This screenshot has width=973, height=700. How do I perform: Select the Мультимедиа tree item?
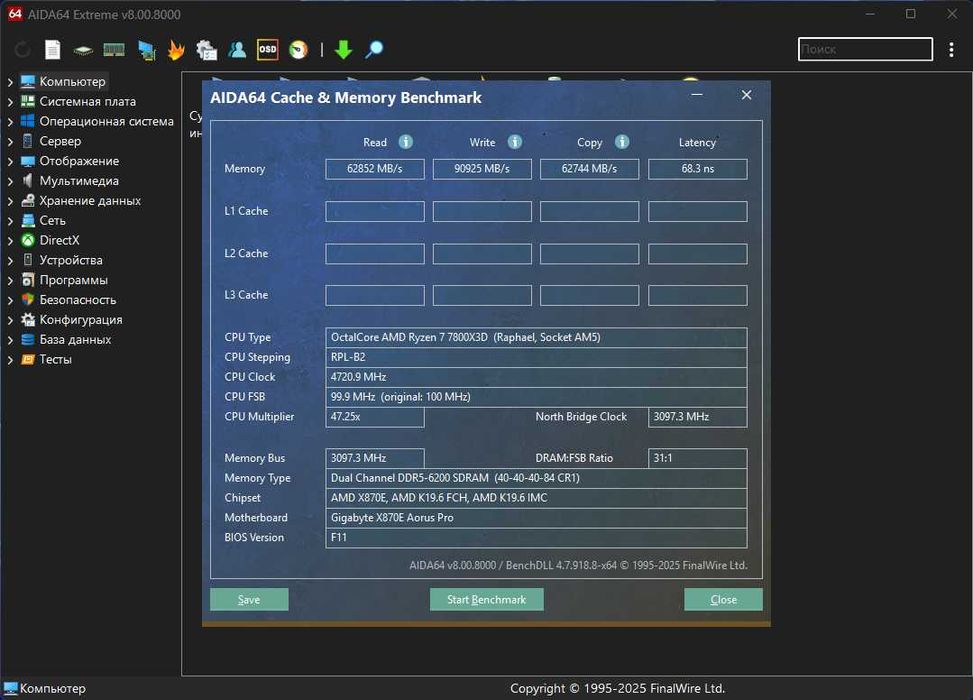79,181
